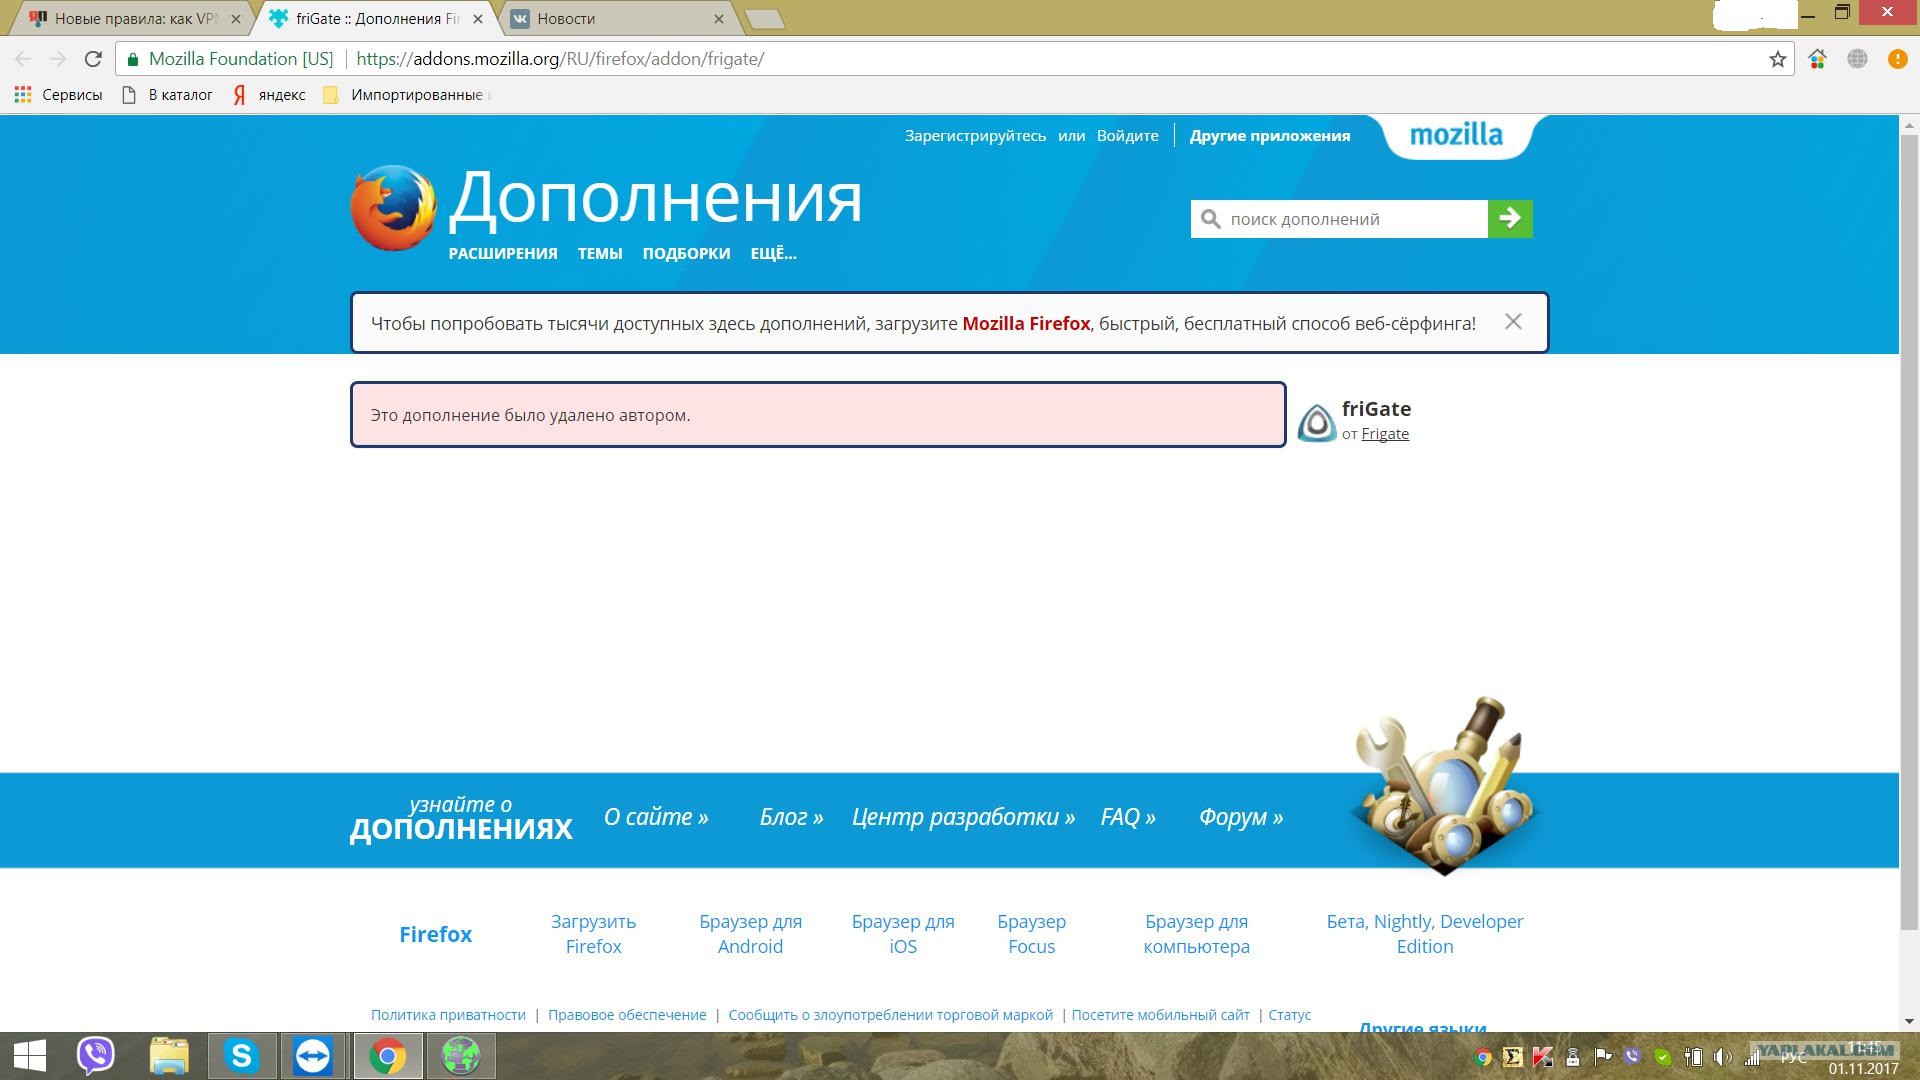The image size is (1920, 1080).
Task: Click the Firefox logo in the header
Action: pyautogui.click(x=393, y=208)
